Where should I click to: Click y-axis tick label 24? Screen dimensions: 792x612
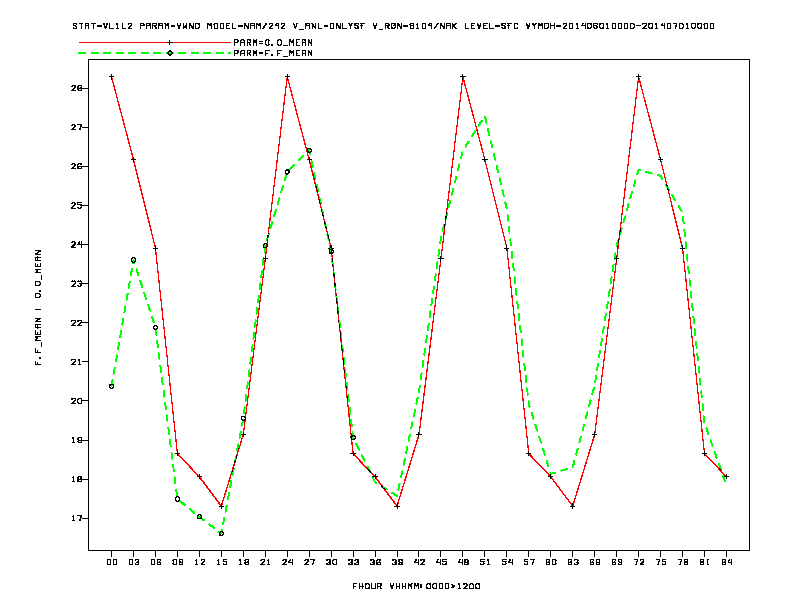pyautogui.click(x=76, y=244)
